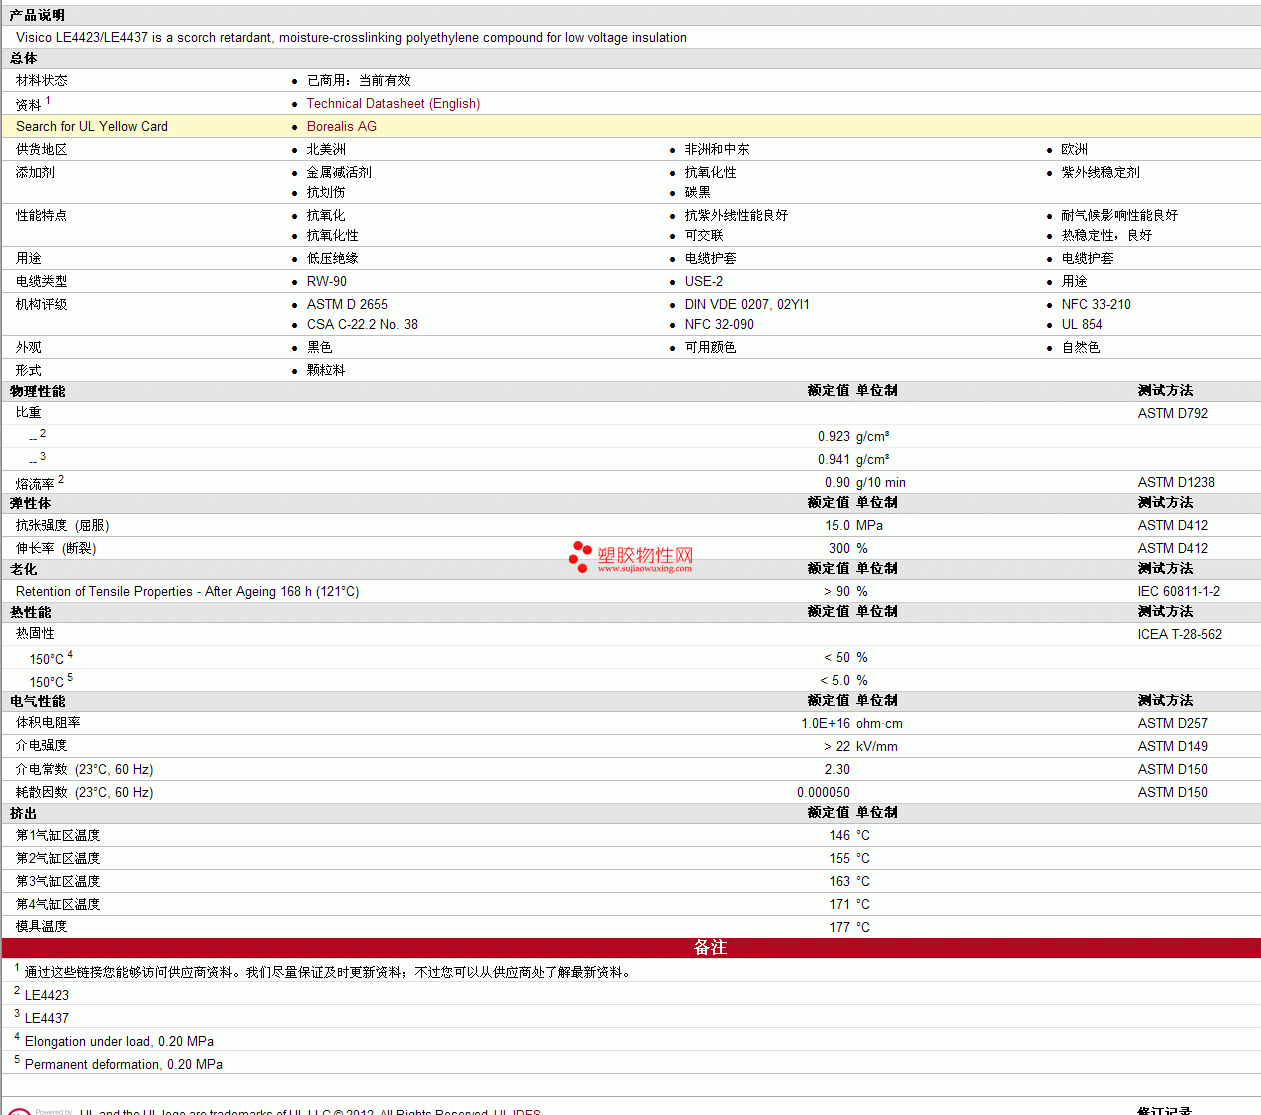Select the elongation at break value 300

839,549
